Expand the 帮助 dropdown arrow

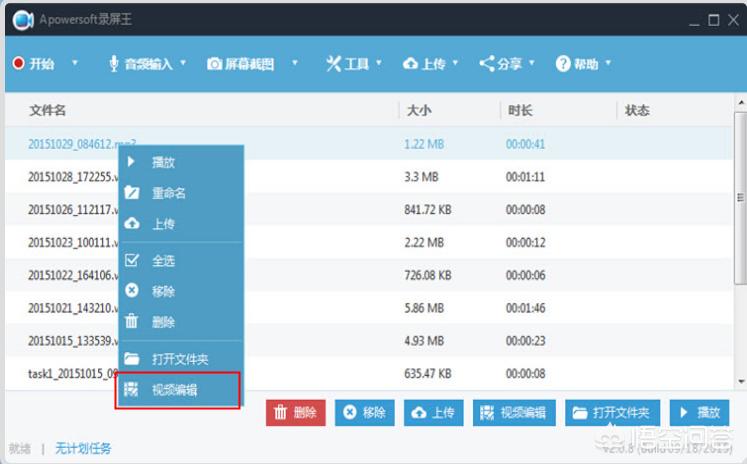tap(608, 62)
